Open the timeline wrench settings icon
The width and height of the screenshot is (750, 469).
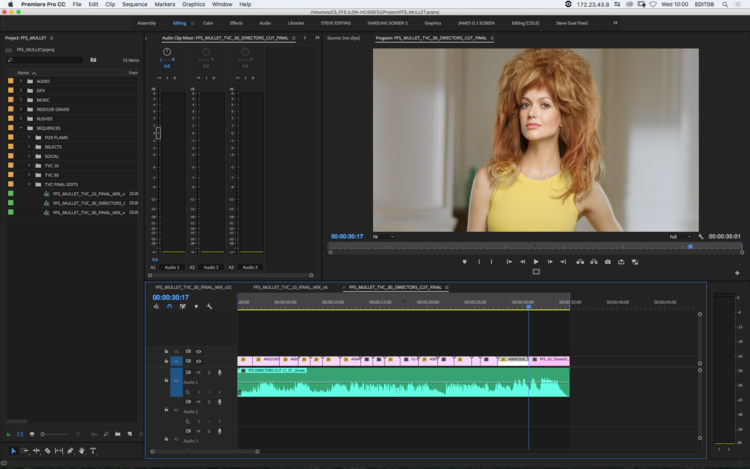(x=209, y=307)
